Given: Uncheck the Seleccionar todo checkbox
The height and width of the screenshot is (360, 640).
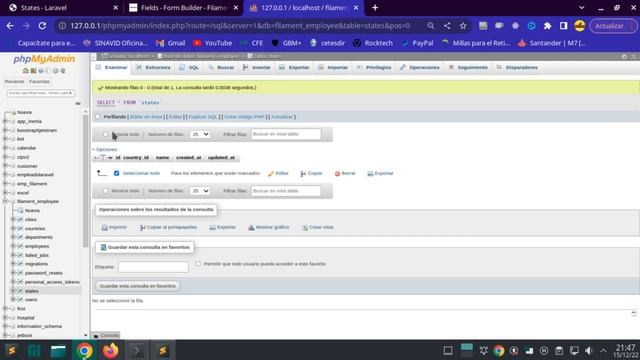Looking at the screenshot, I should click(116, 173).
